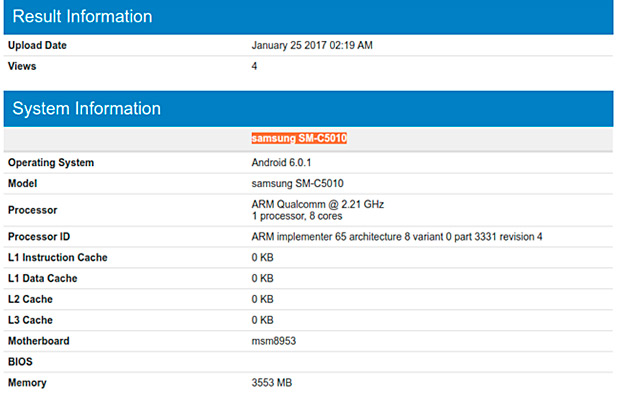Click the 1 processor, 8 cores text
Image resolution: width=620 pixels, height=400 pixels.
pyautogui.click(x=298, y=217)
